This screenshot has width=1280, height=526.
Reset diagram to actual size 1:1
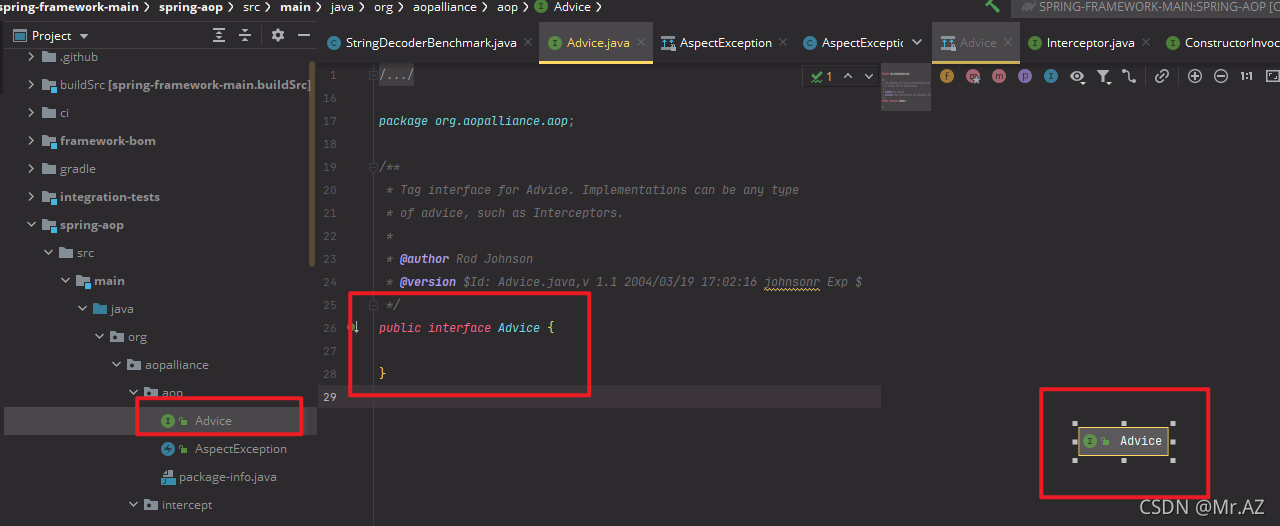pos(1247,76)
